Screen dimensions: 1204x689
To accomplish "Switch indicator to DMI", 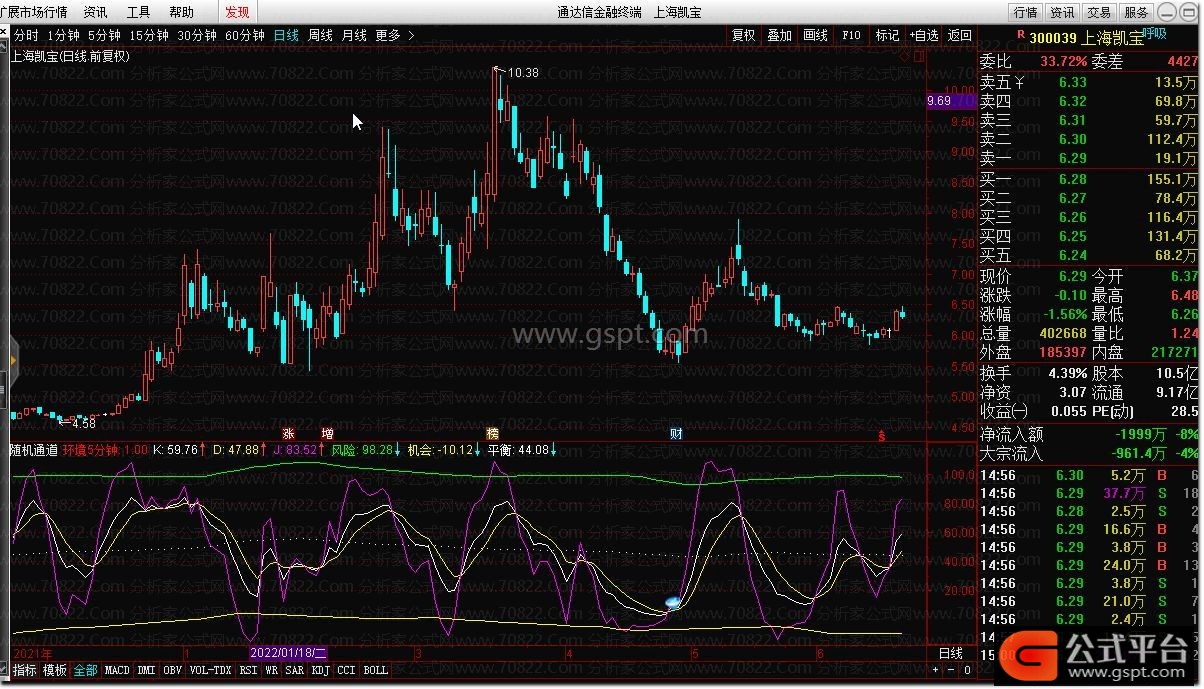I will tap(146, 670).
